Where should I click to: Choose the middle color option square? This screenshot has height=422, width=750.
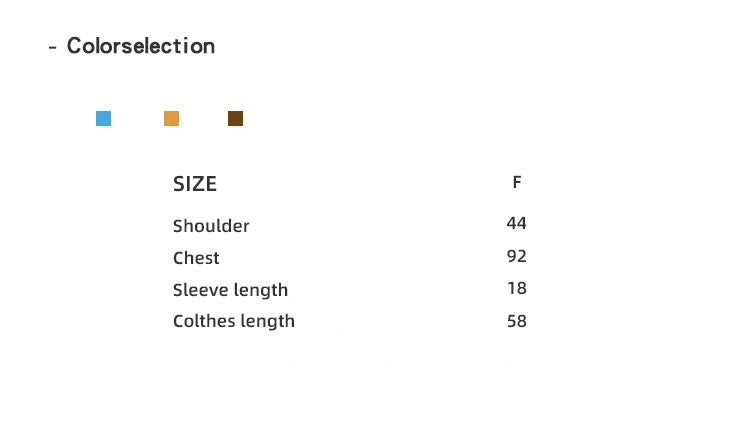pyautogui.click(x=171, y=119)
